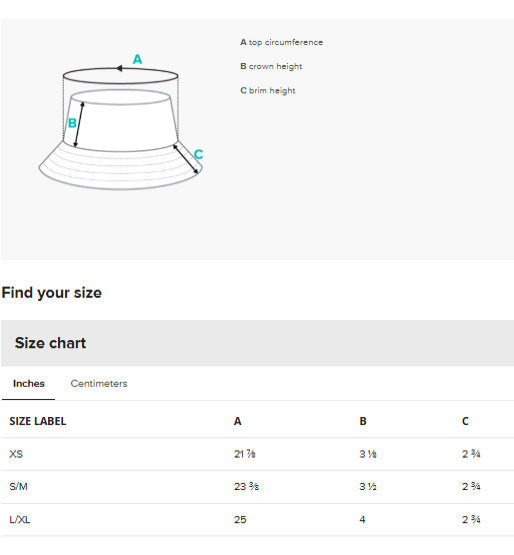Click the Size chart header bar

pos(257,343)
